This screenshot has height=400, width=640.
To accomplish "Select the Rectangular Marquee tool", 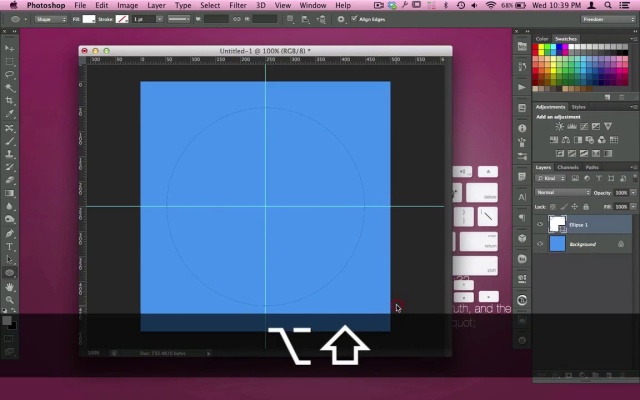I will [x=9, y=62].
